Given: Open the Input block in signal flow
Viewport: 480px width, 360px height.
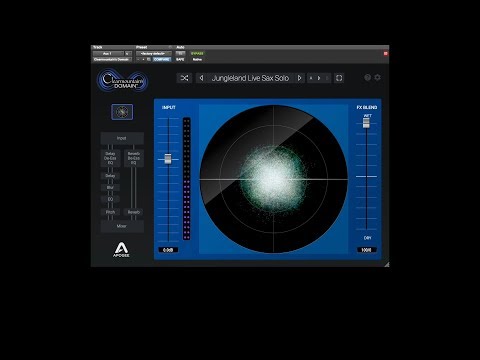Looking at the screenshot, I should 122,138.
